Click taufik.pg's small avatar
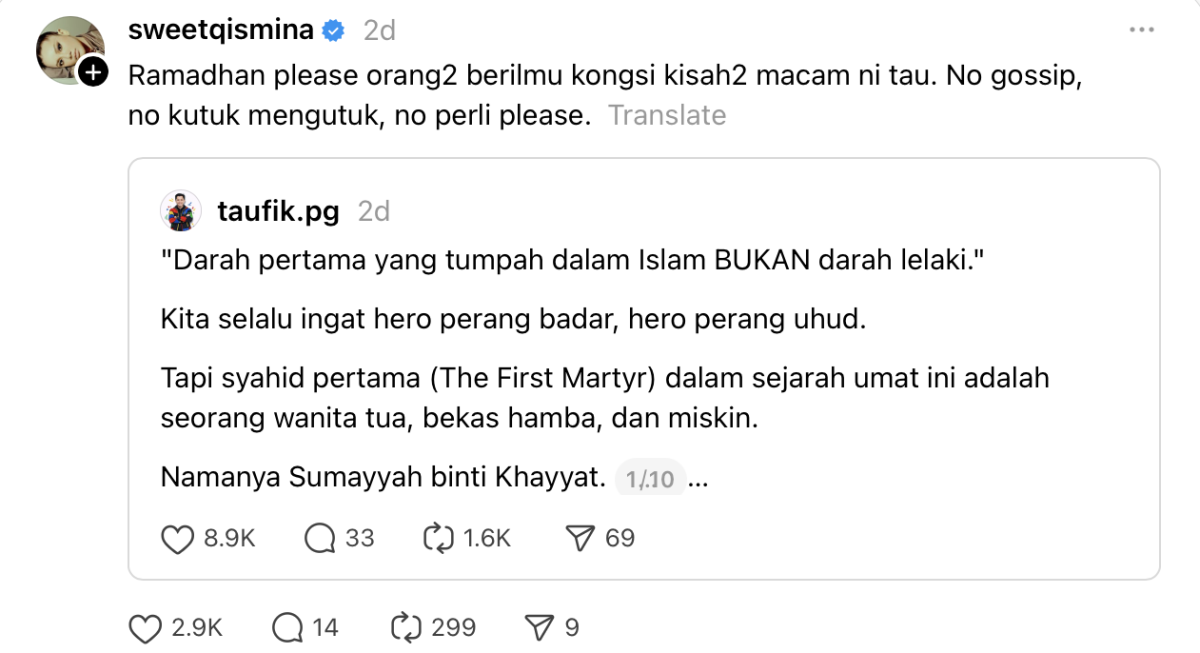The width and height of the screenshot is (1200, 653). [181, 211]
